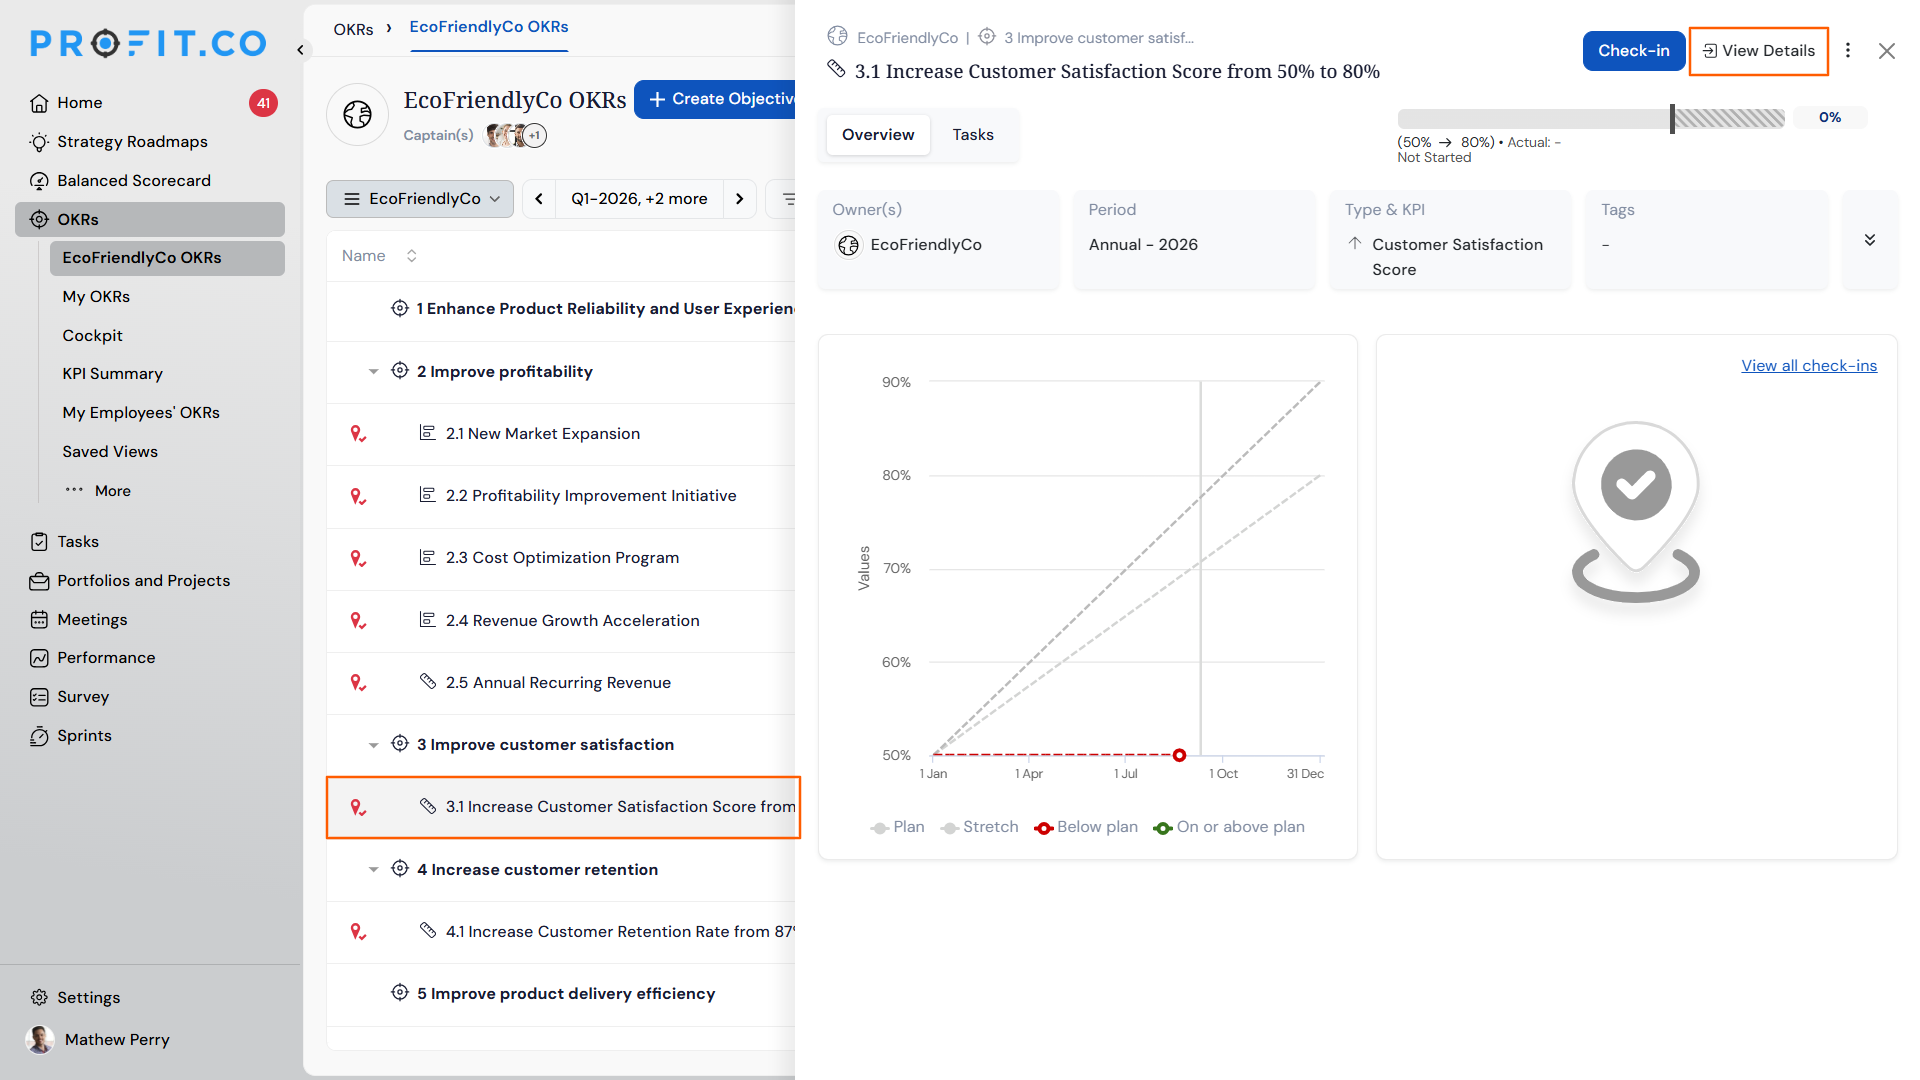Select EcoFriendlyCo OKRs in sidebar
This screenshot has width=1920, height=1080.
click(167, 258)
